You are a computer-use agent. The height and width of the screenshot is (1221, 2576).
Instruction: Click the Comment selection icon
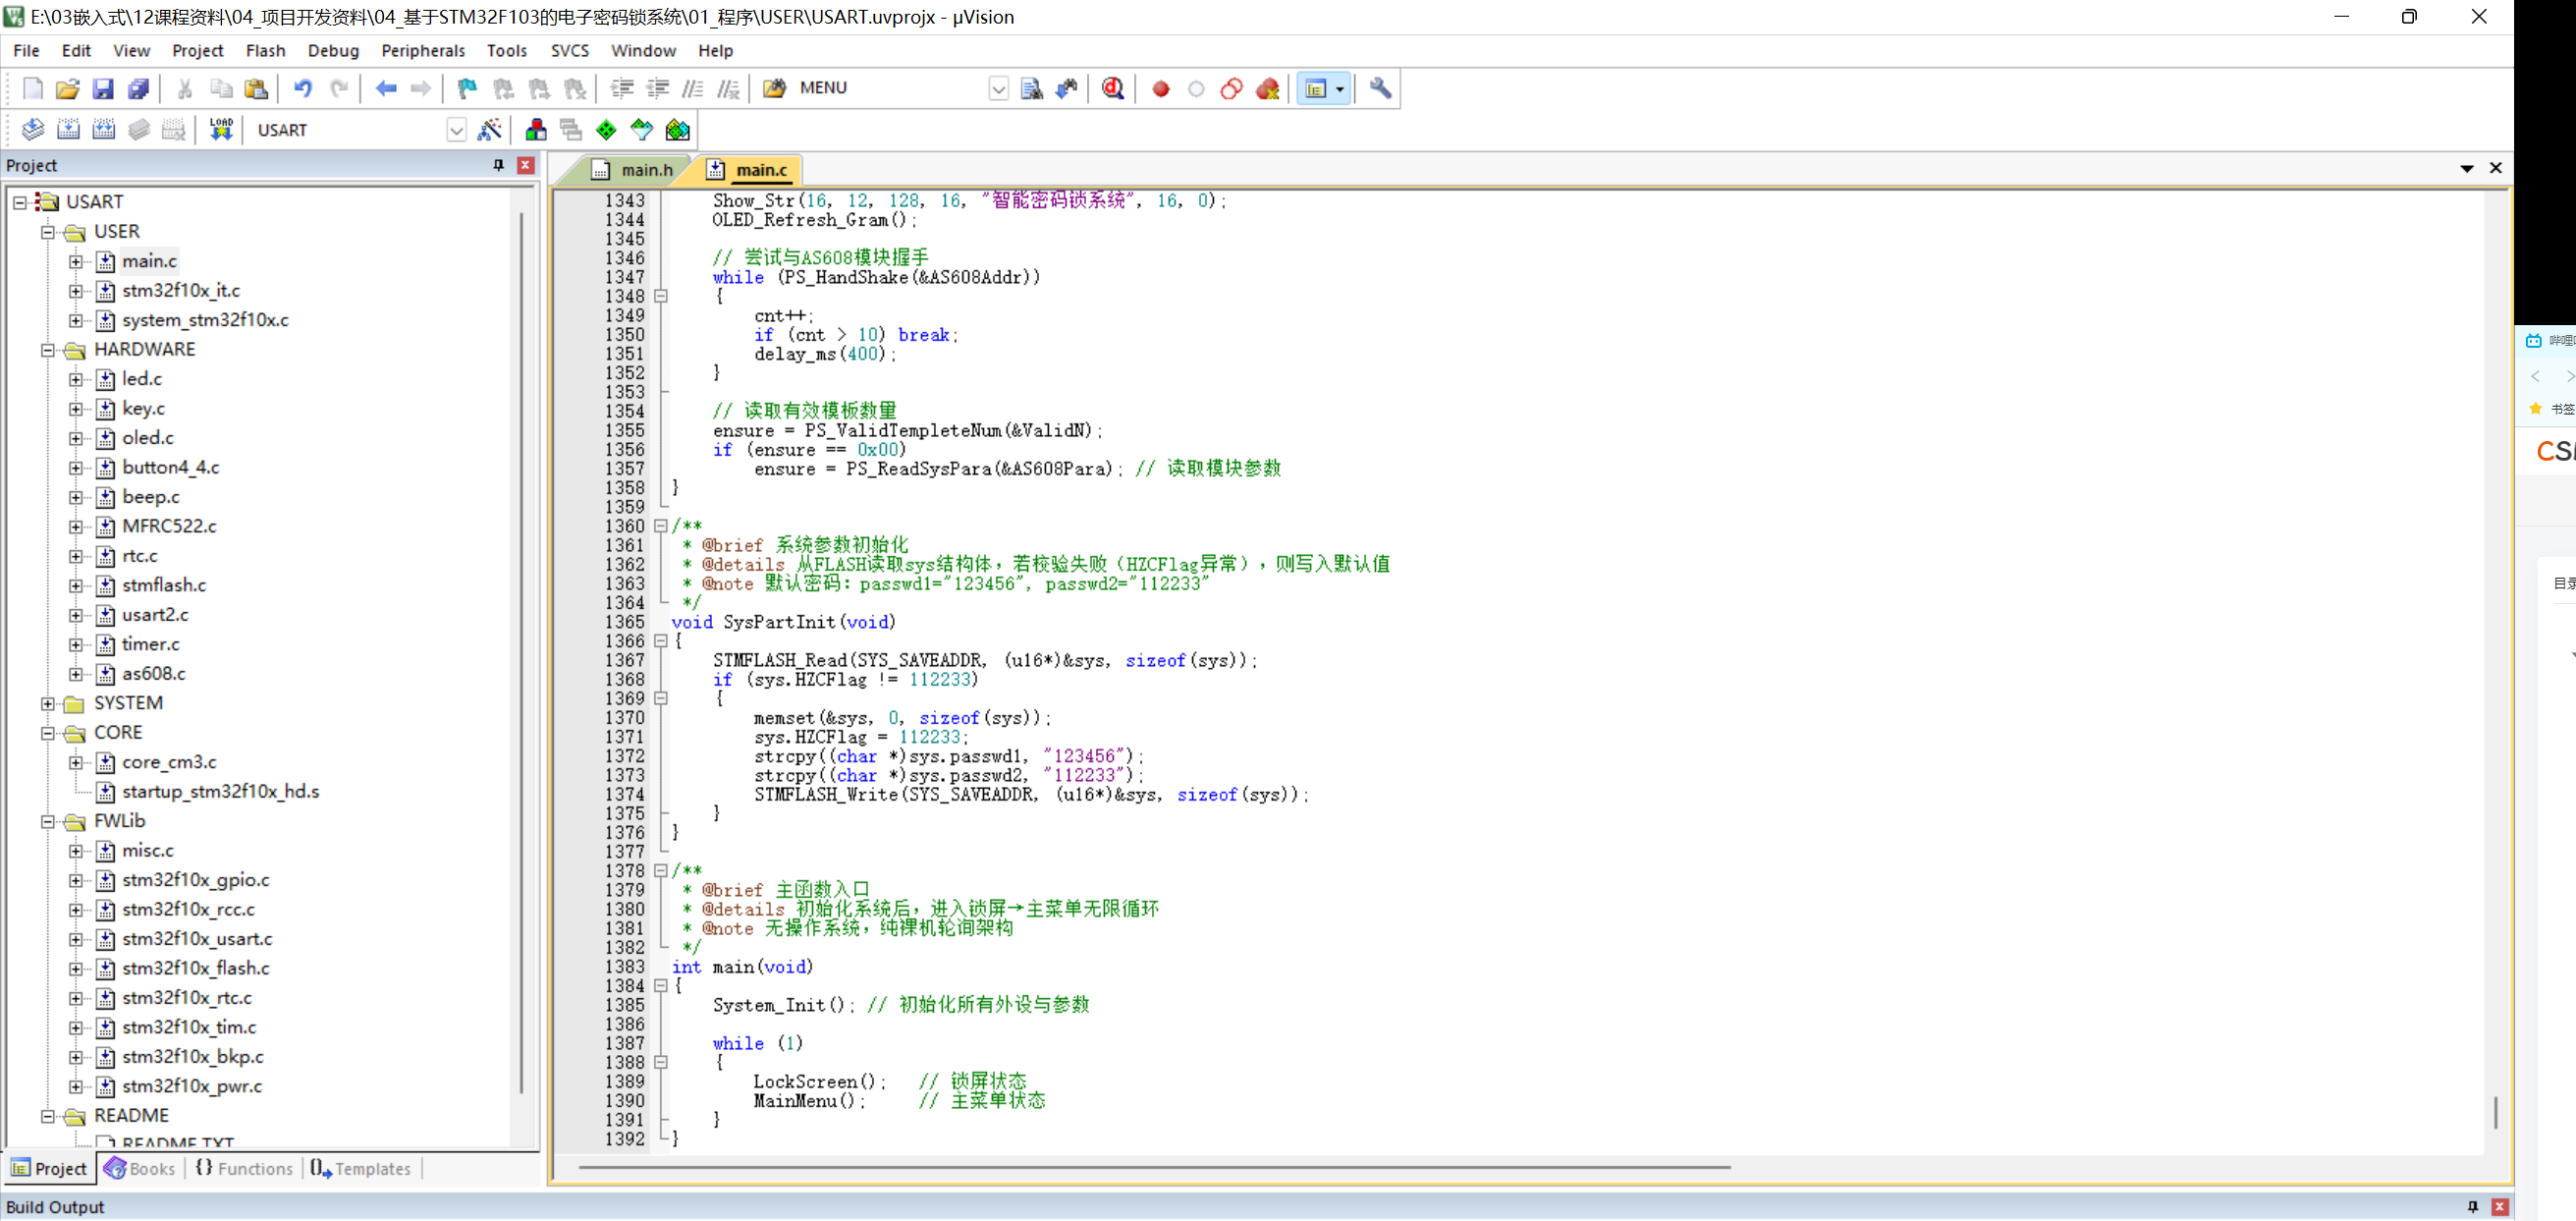coord(692,89)
